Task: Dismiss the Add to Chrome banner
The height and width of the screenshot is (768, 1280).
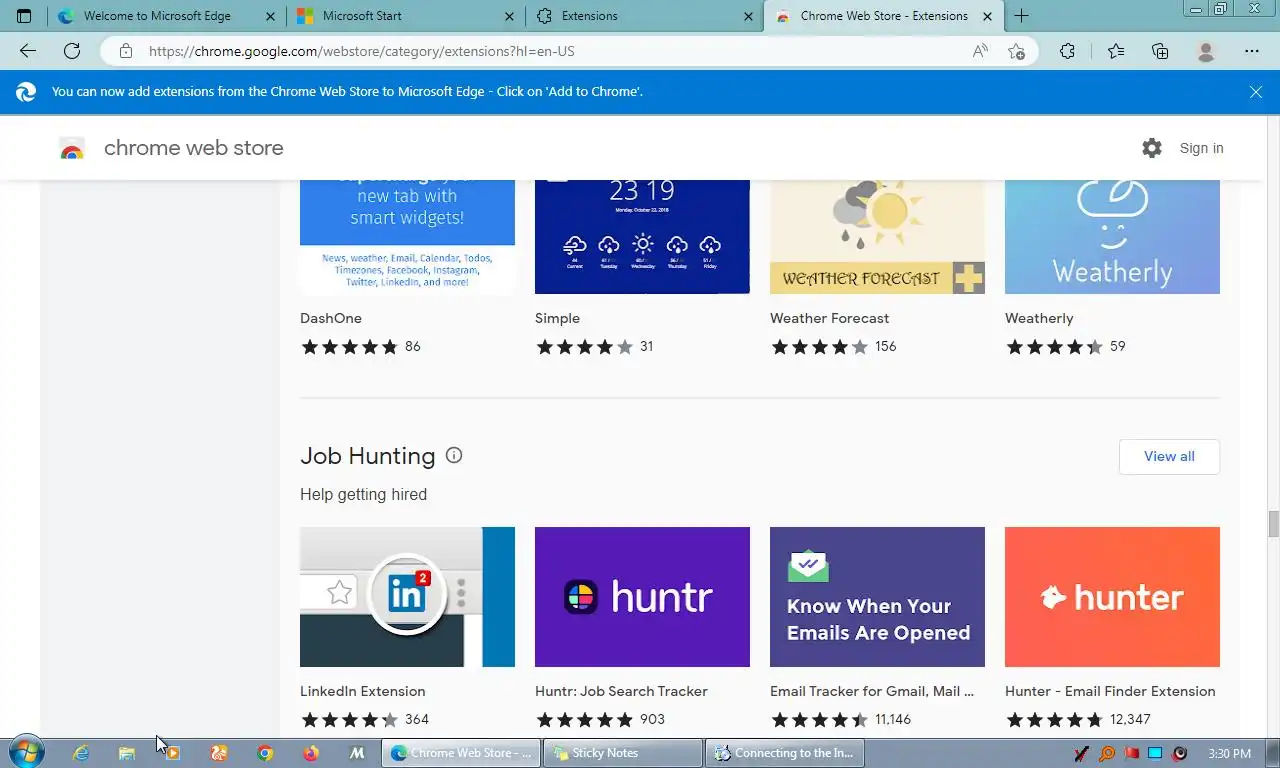Action: [1256, 92]
